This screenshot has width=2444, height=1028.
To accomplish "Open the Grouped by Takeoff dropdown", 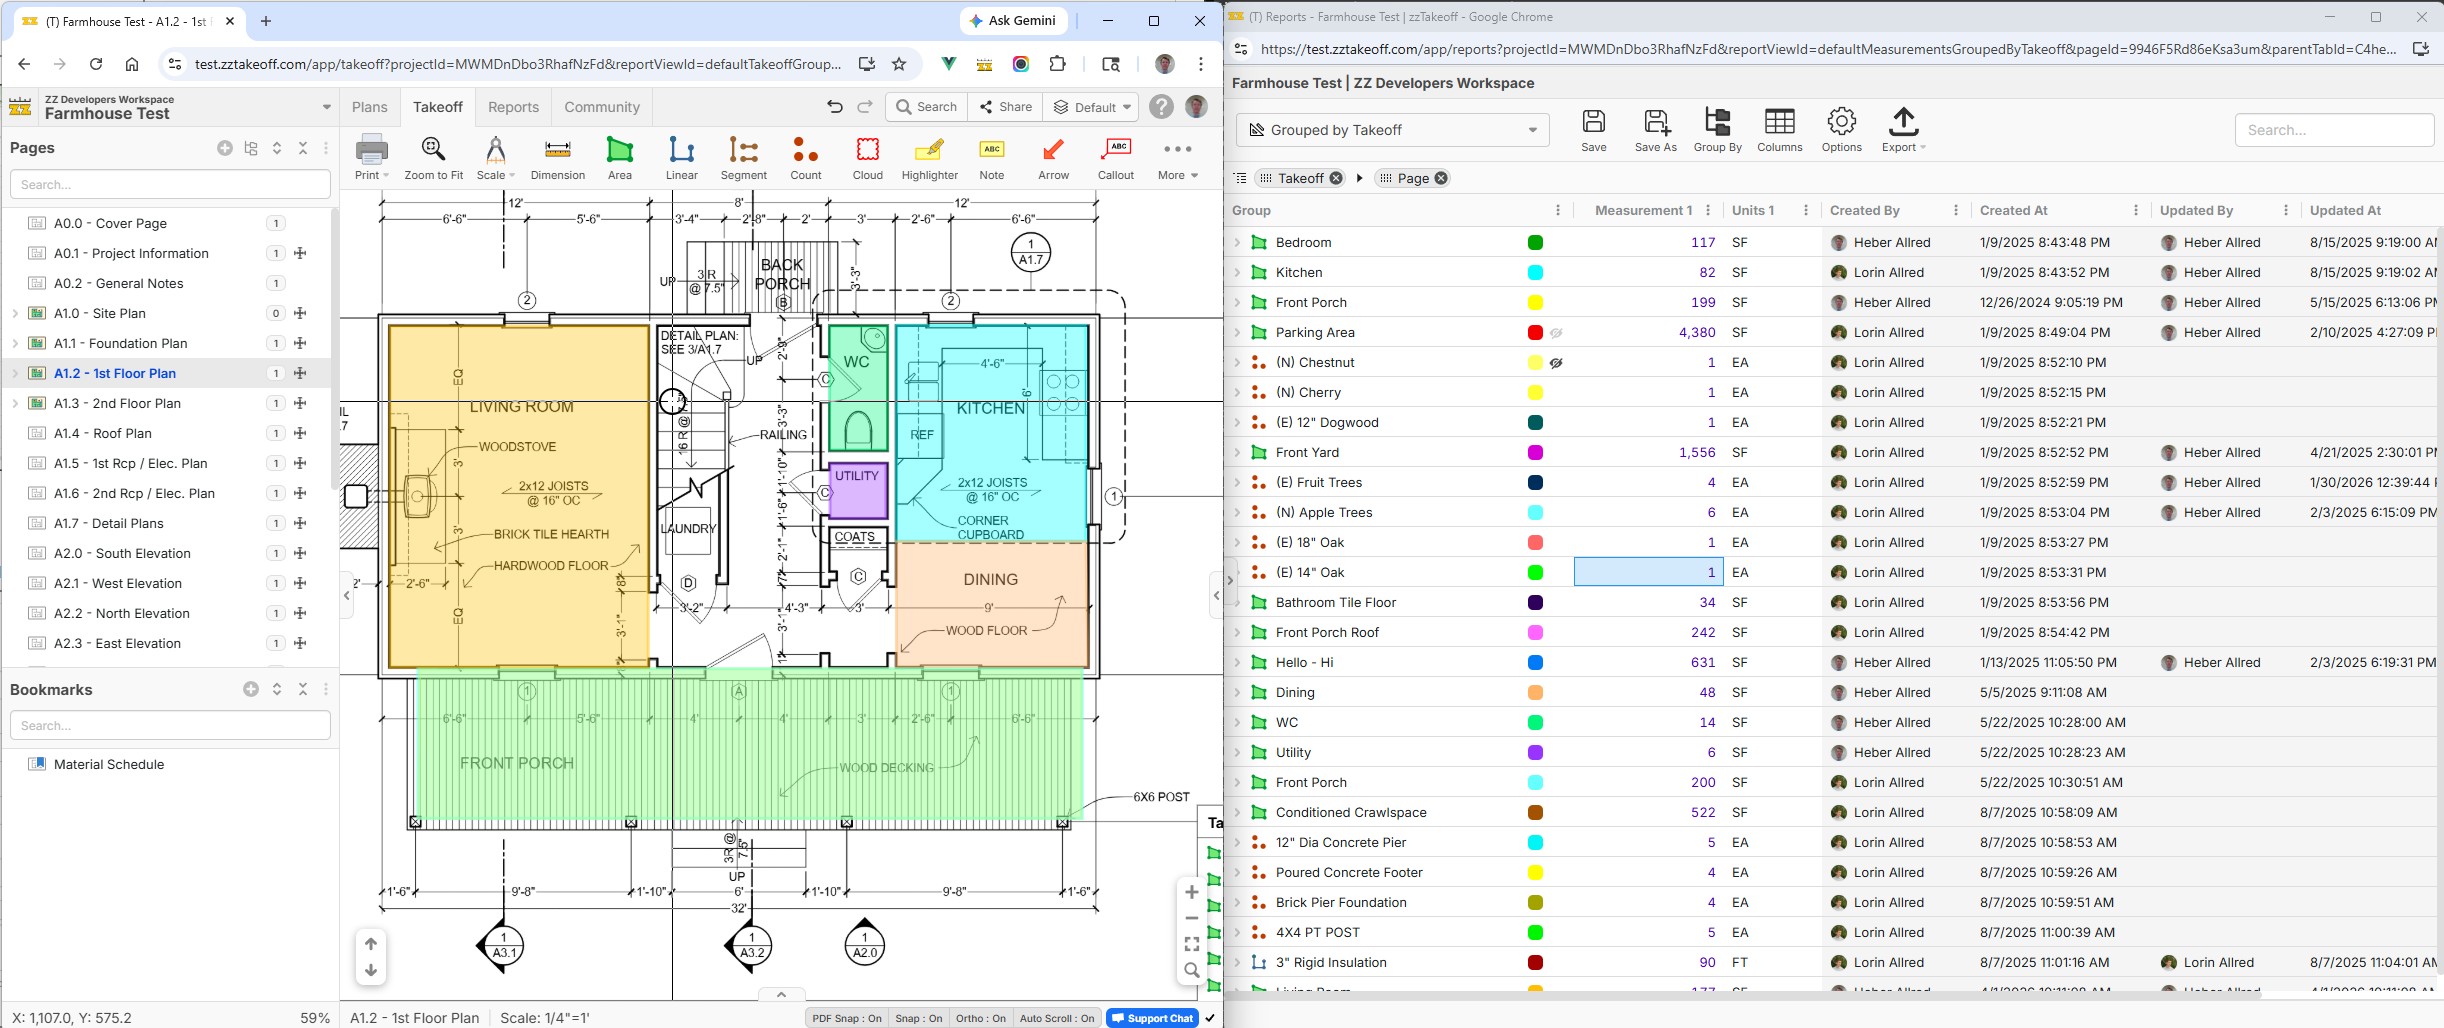I will coord(1392,130).
